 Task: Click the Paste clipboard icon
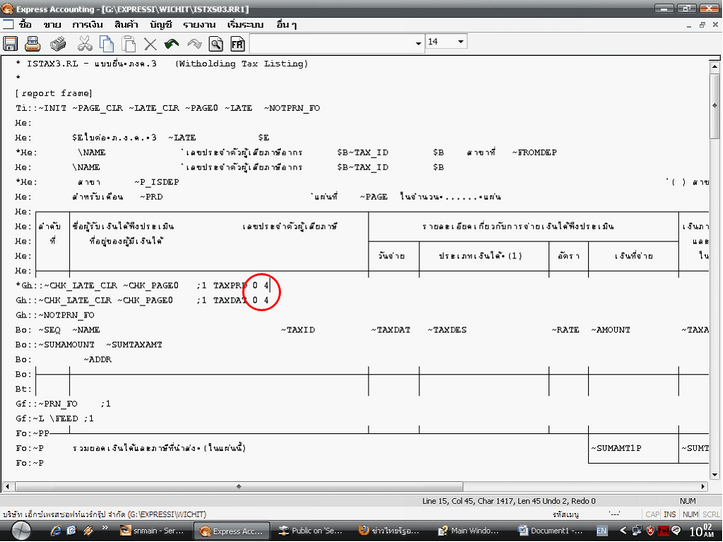click(x=128, y=44)
